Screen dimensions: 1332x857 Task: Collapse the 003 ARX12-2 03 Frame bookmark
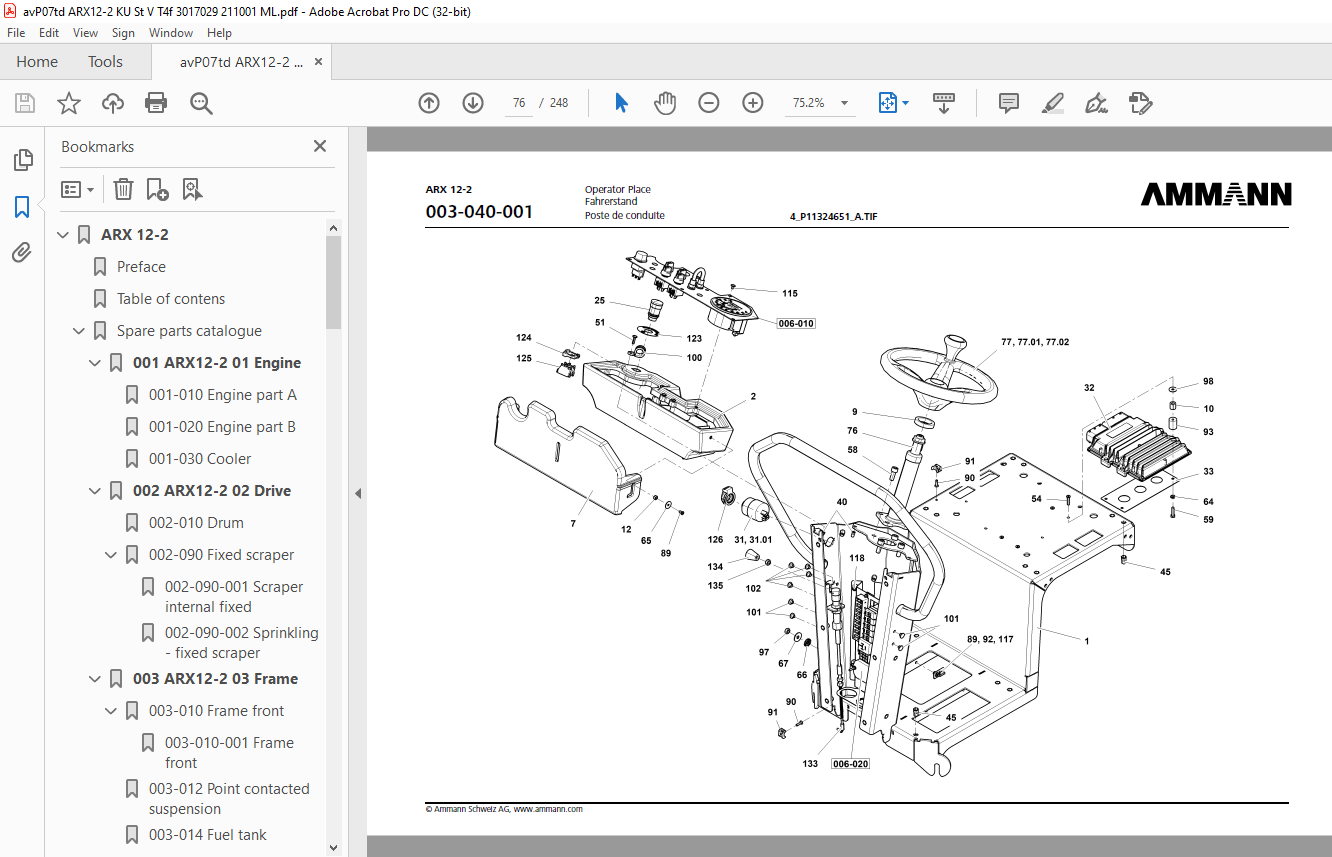click(x=95, y=679)
